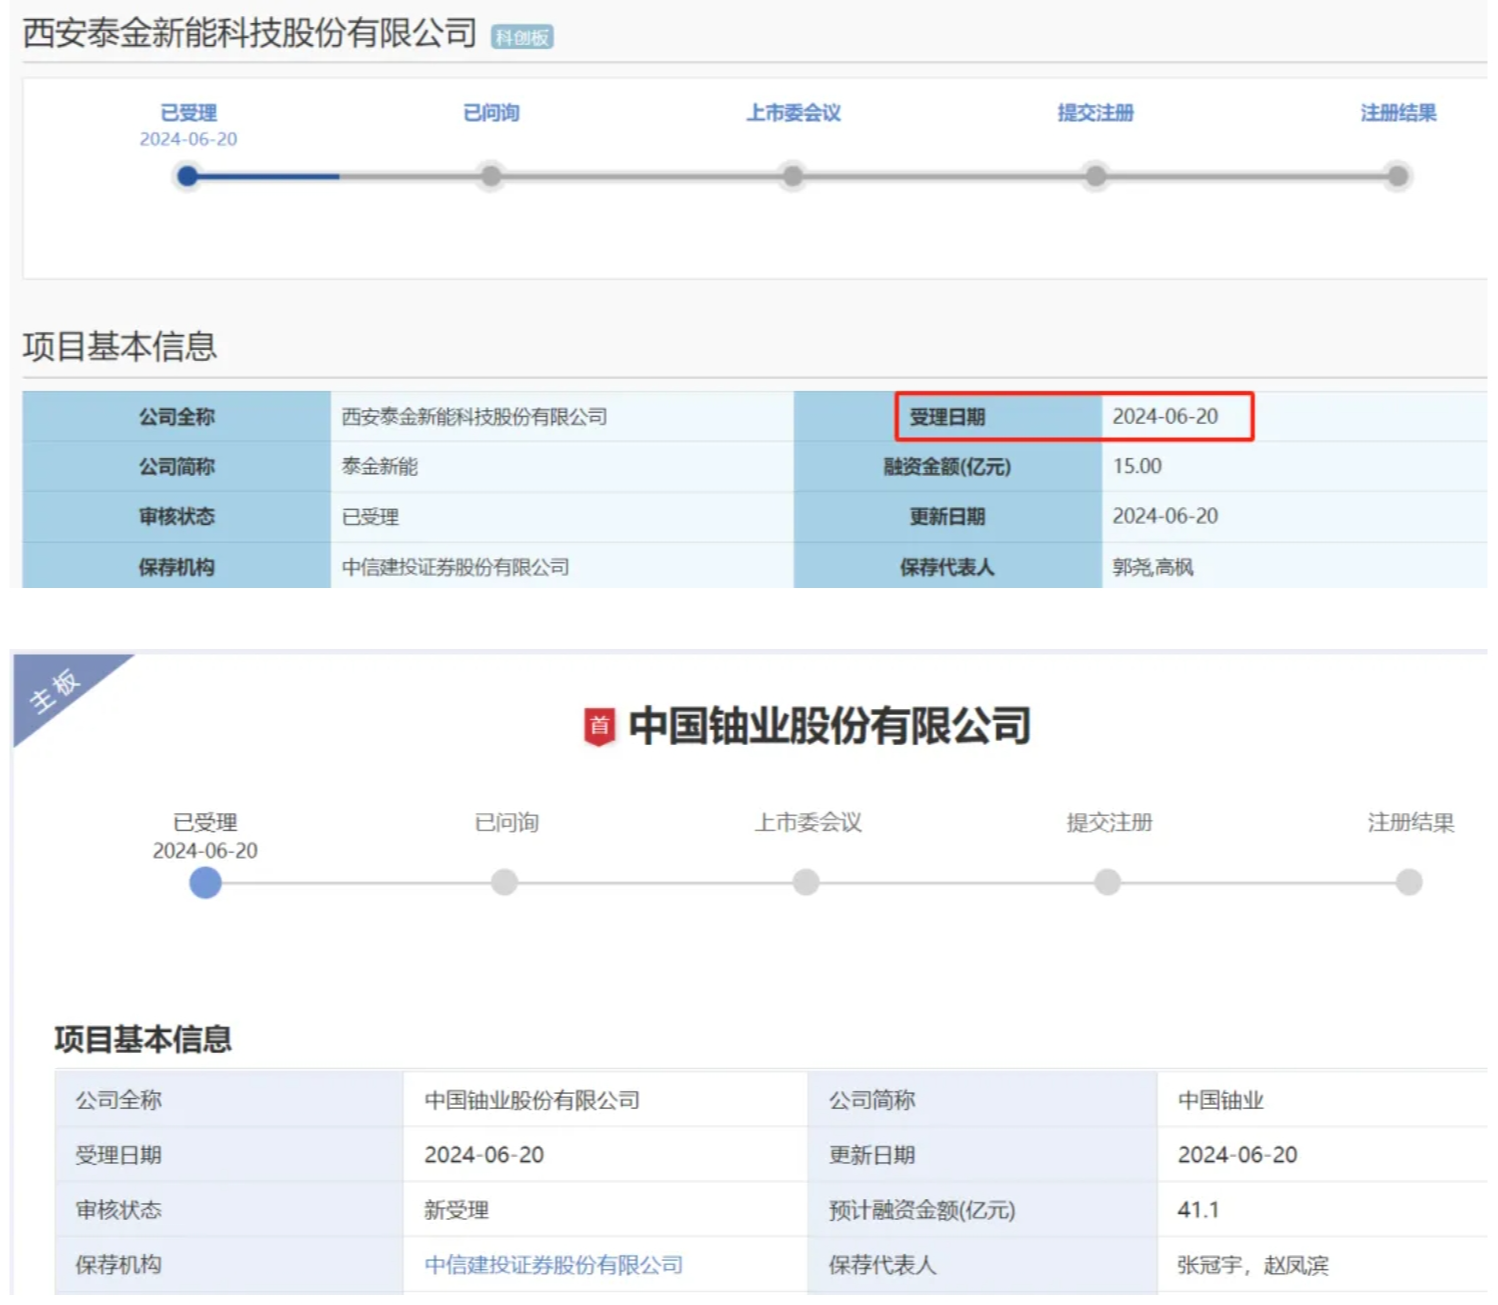Click the red 首 badge before 中国铀业
Image resolution: width=1498 pixels, height=1305 pixels.
[x=599, y=726]
